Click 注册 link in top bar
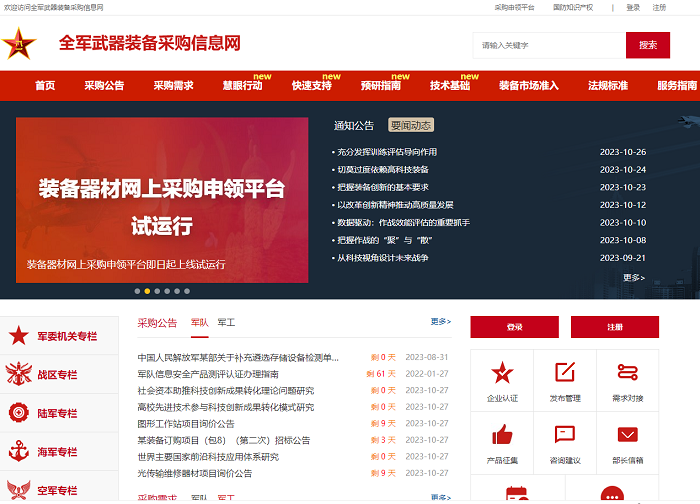The image size is (700, 504). pyautogui.click(x=659, y=8)
